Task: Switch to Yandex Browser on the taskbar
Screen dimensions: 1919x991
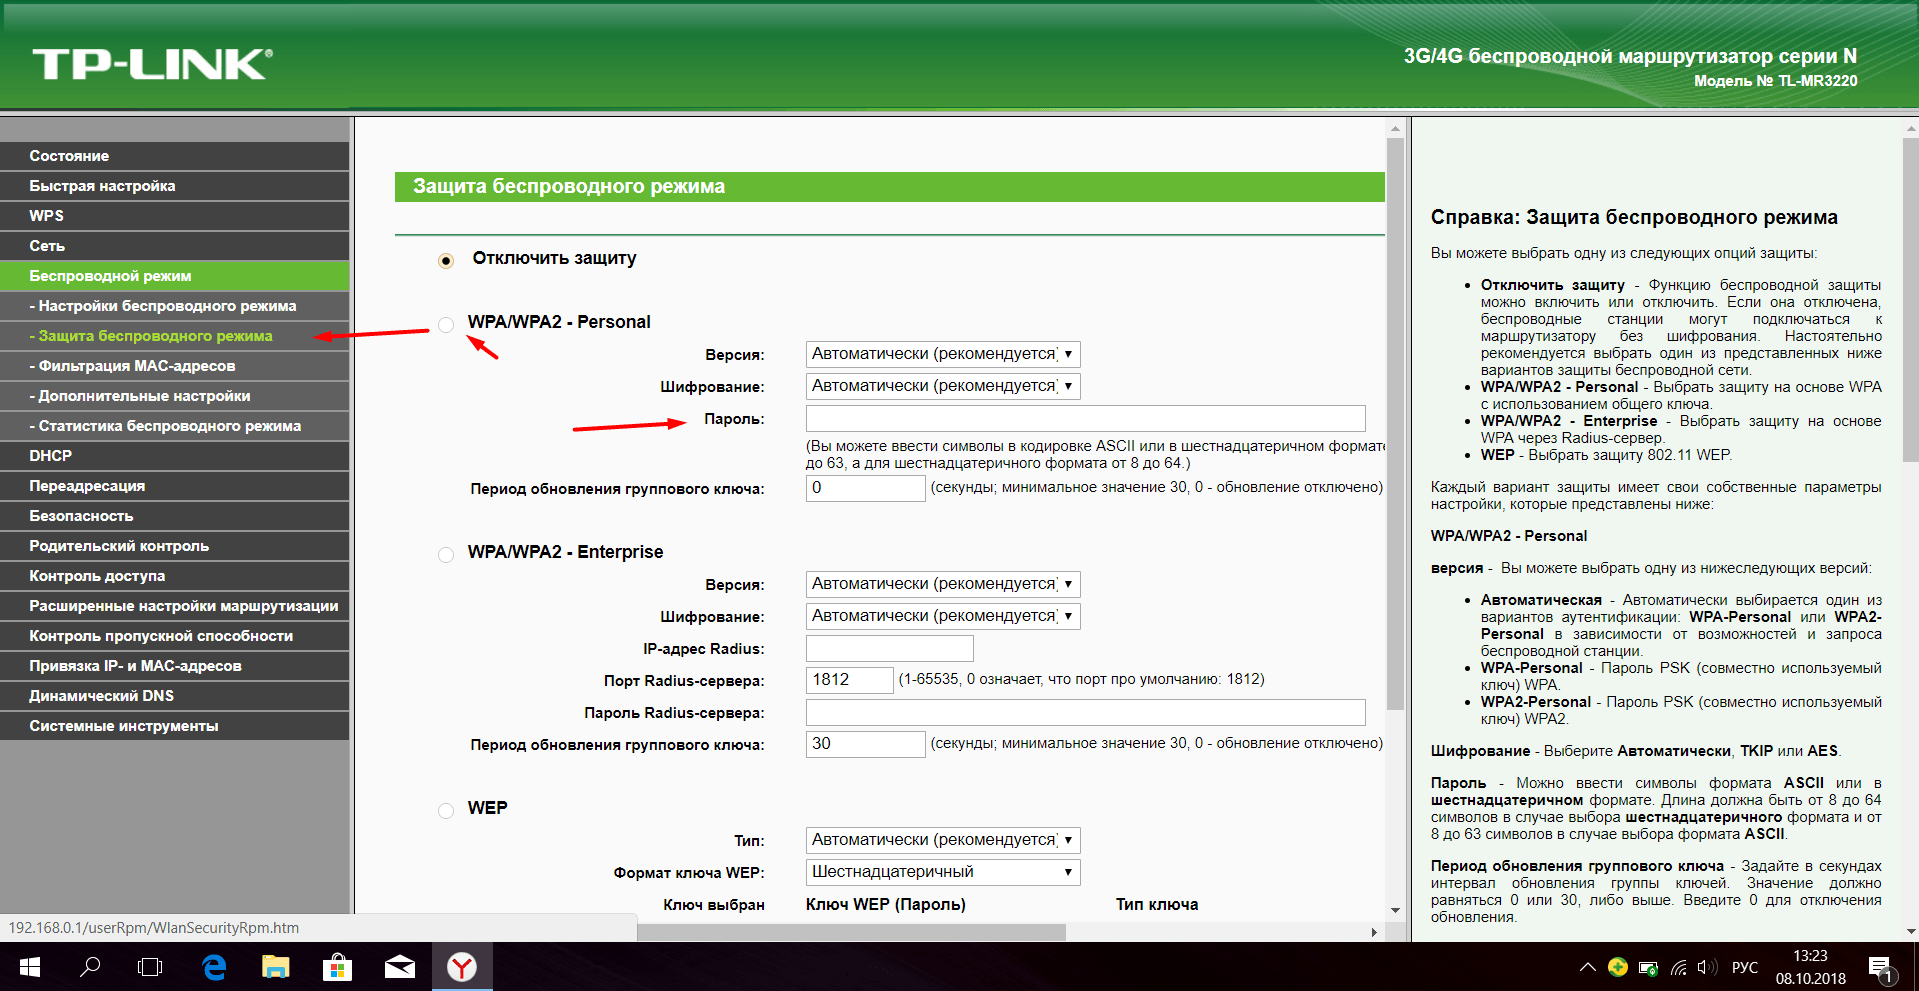Action: click(461, 967)
